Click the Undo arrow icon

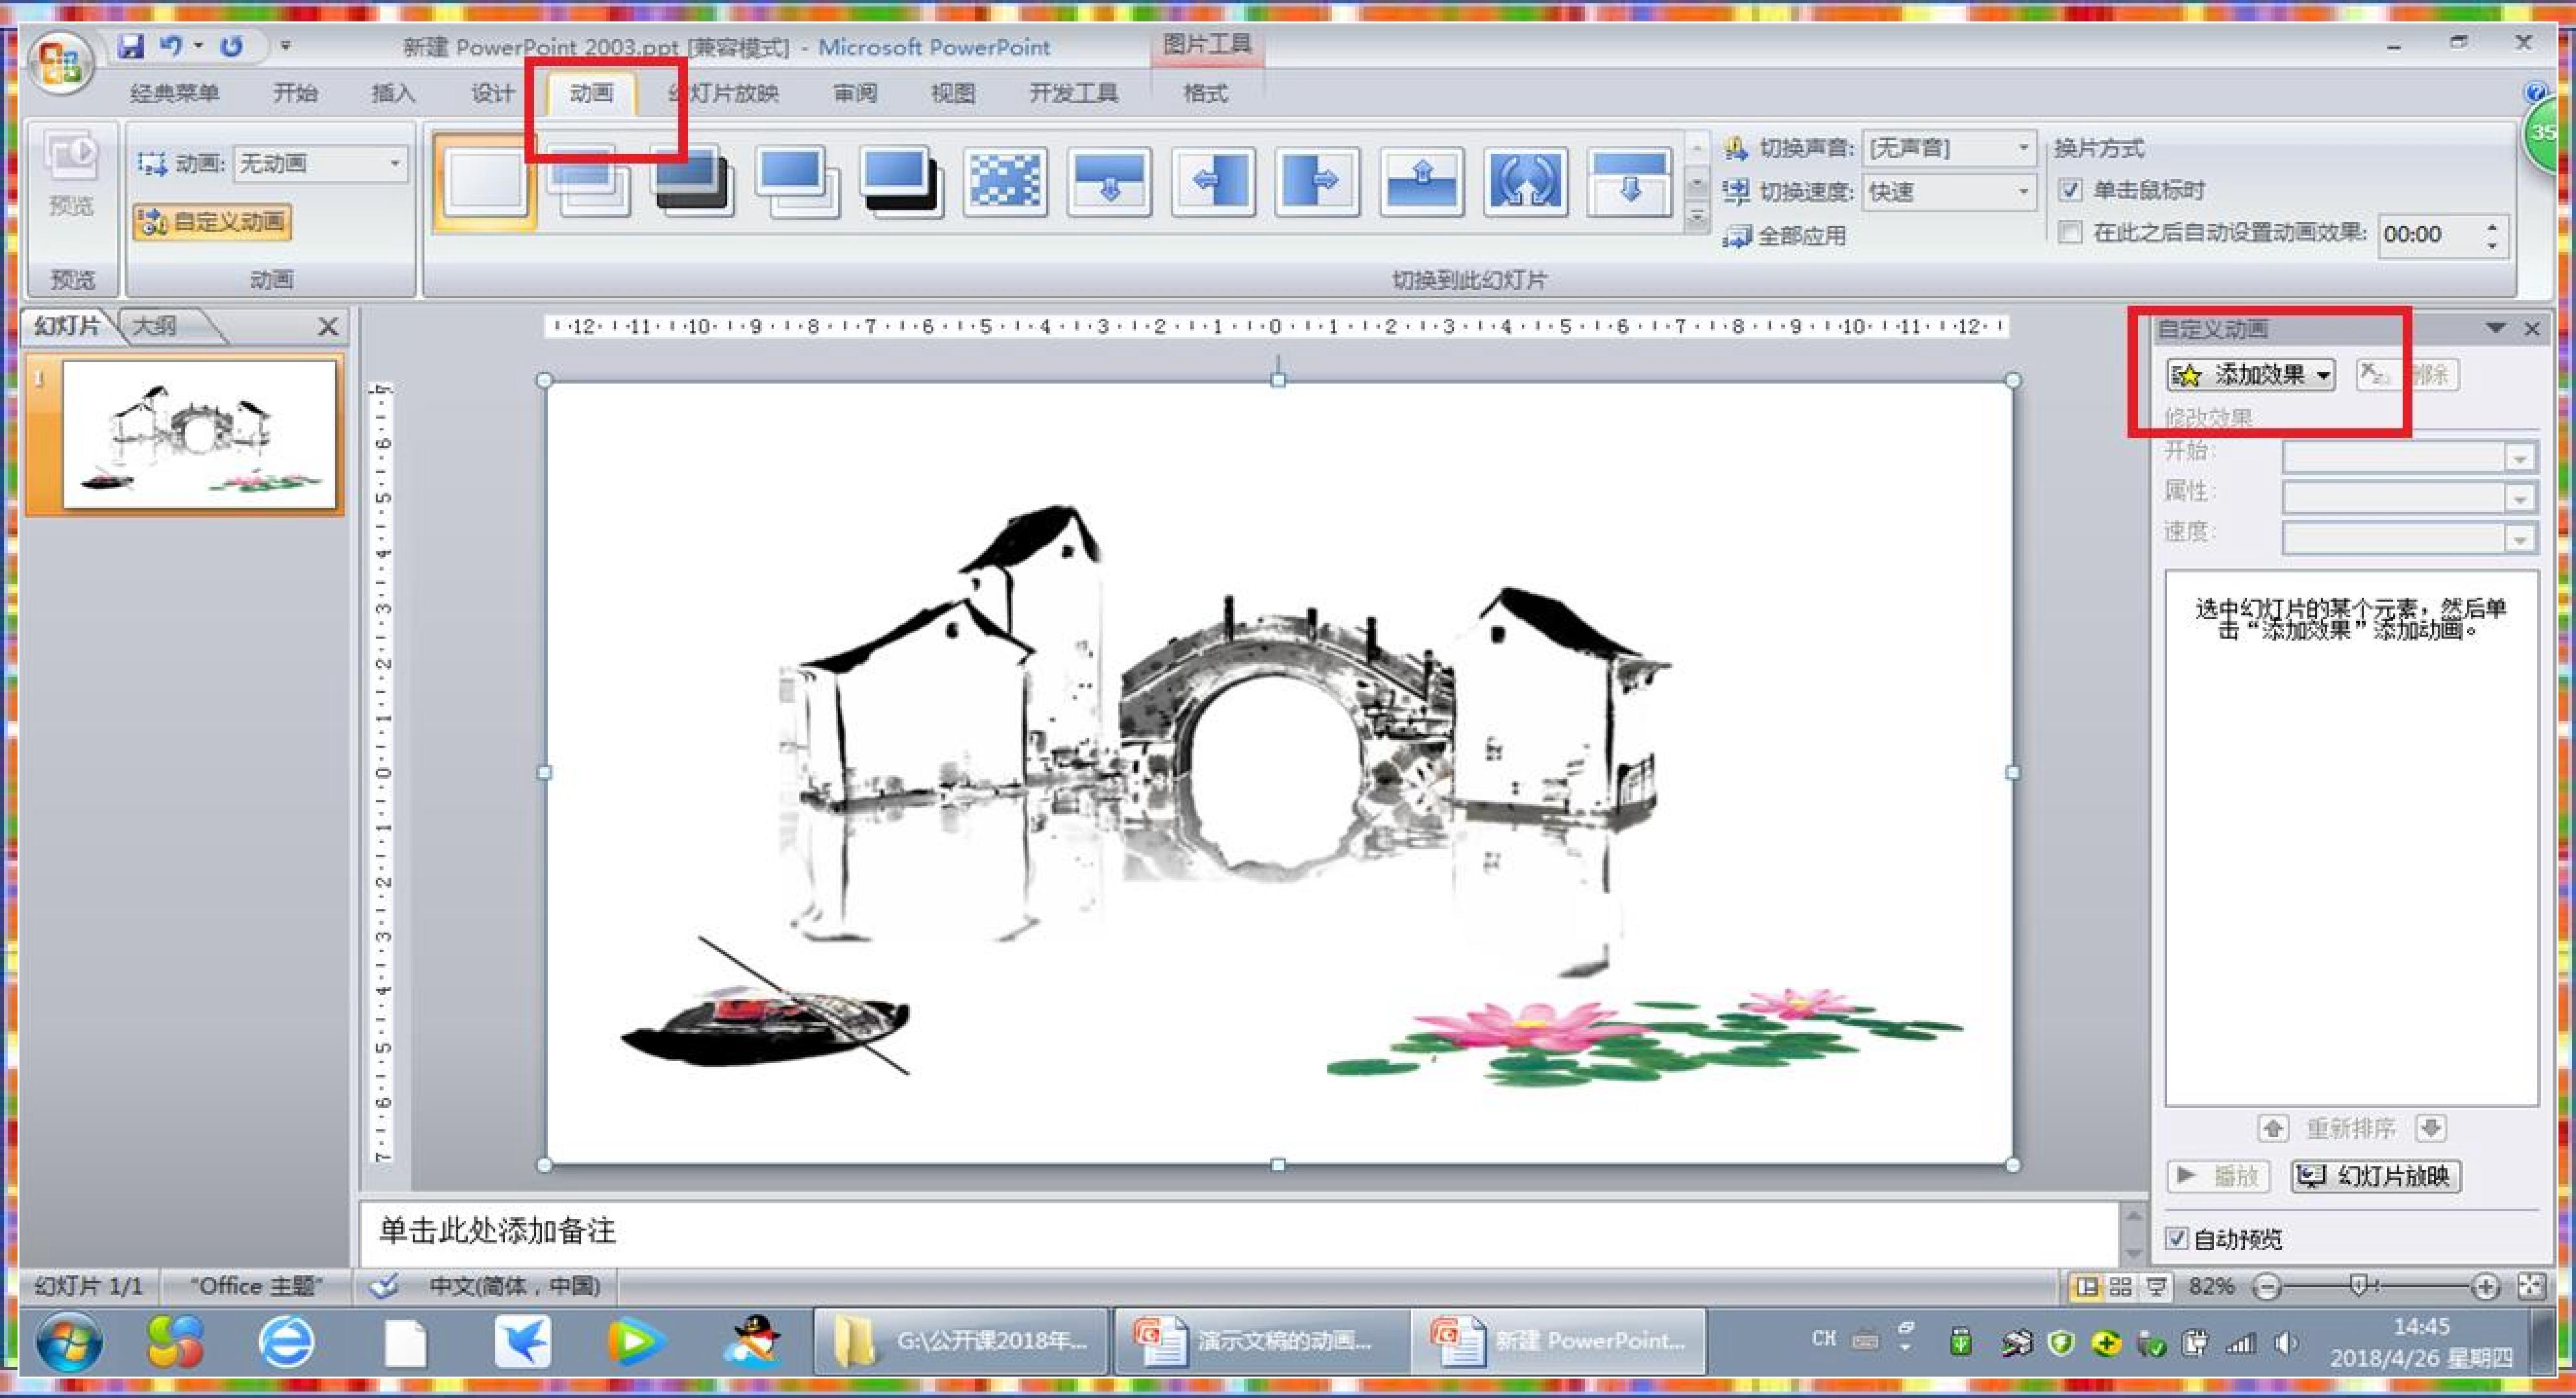coord(171,46)
